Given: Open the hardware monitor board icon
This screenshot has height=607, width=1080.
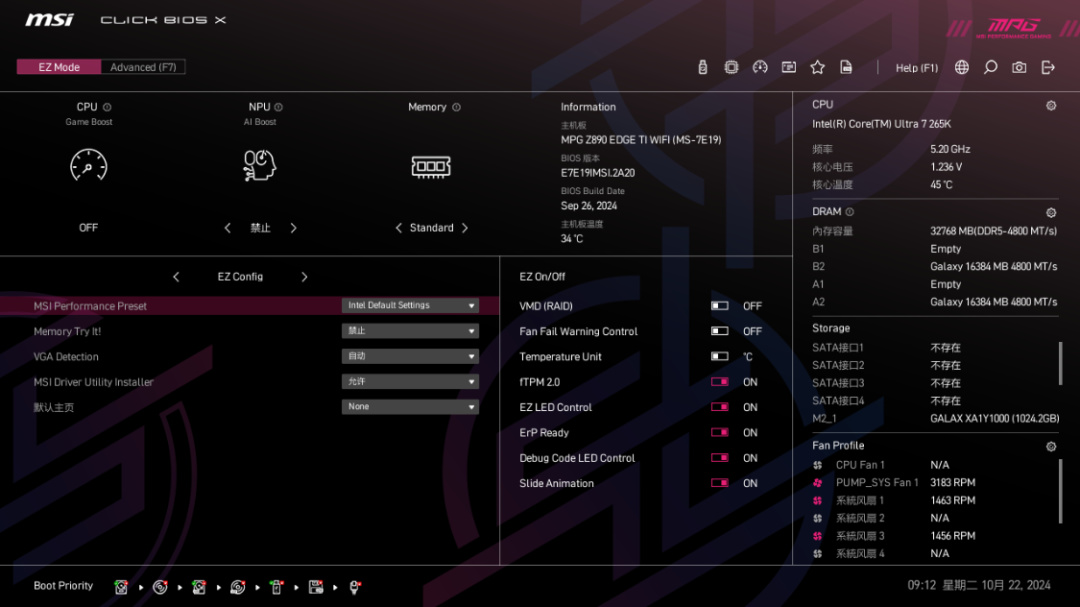Looking at the screenshot, I should pos(789,68).
